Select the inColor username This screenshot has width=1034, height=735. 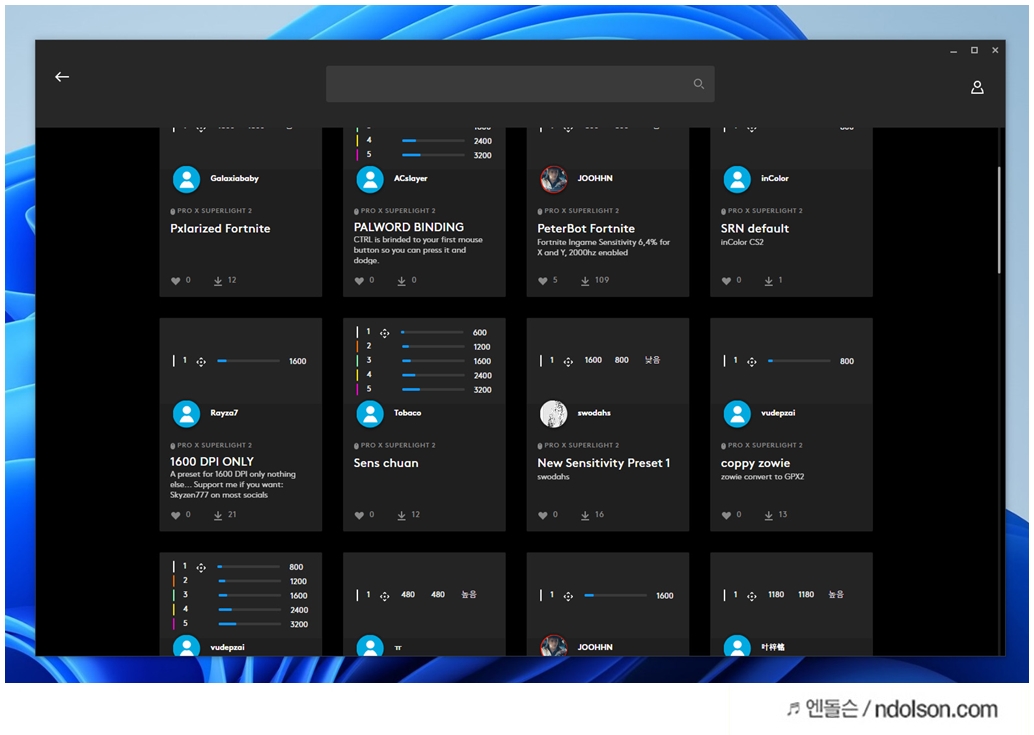point(774,179)
